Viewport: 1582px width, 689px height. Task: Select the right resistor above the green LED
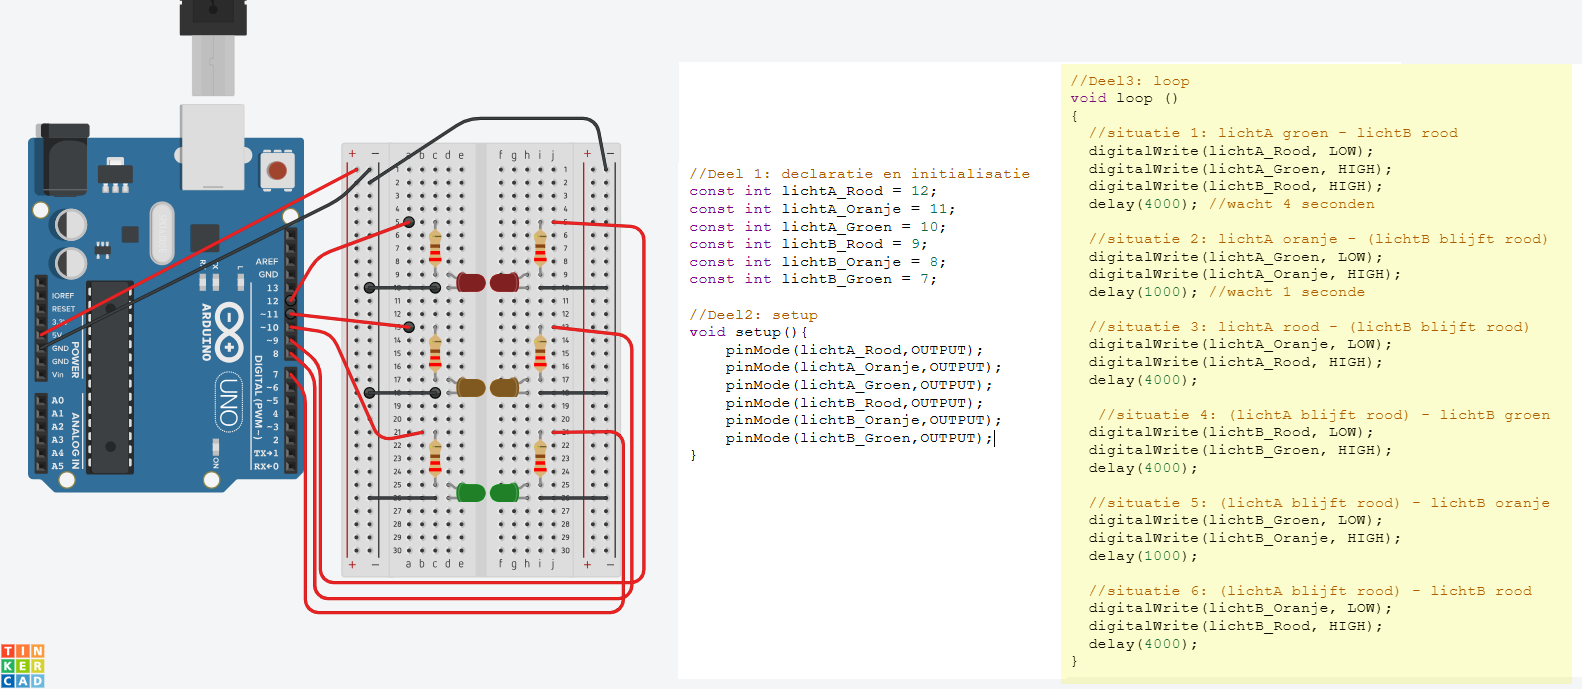click(540, 457)
